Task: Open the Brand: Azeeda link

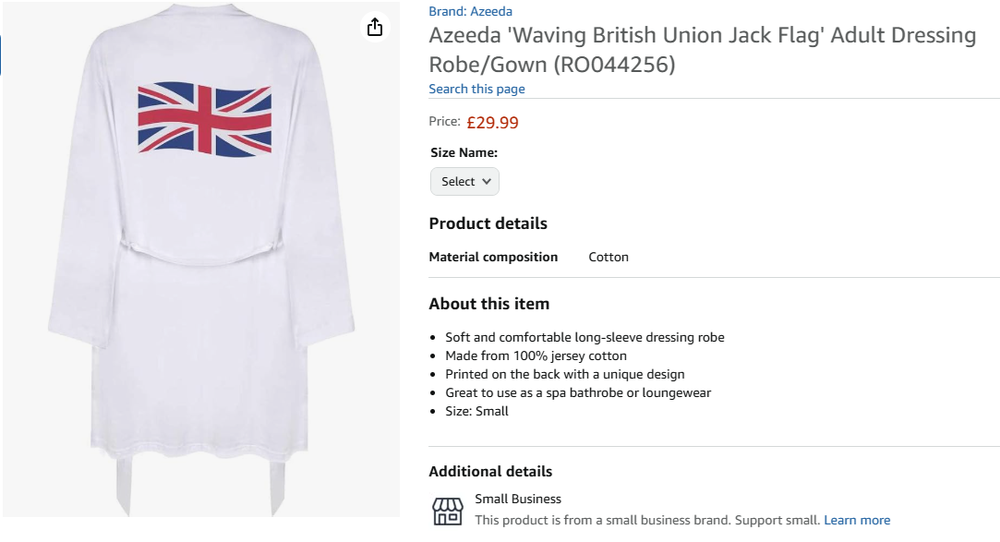Action: (x=470, y=12)
